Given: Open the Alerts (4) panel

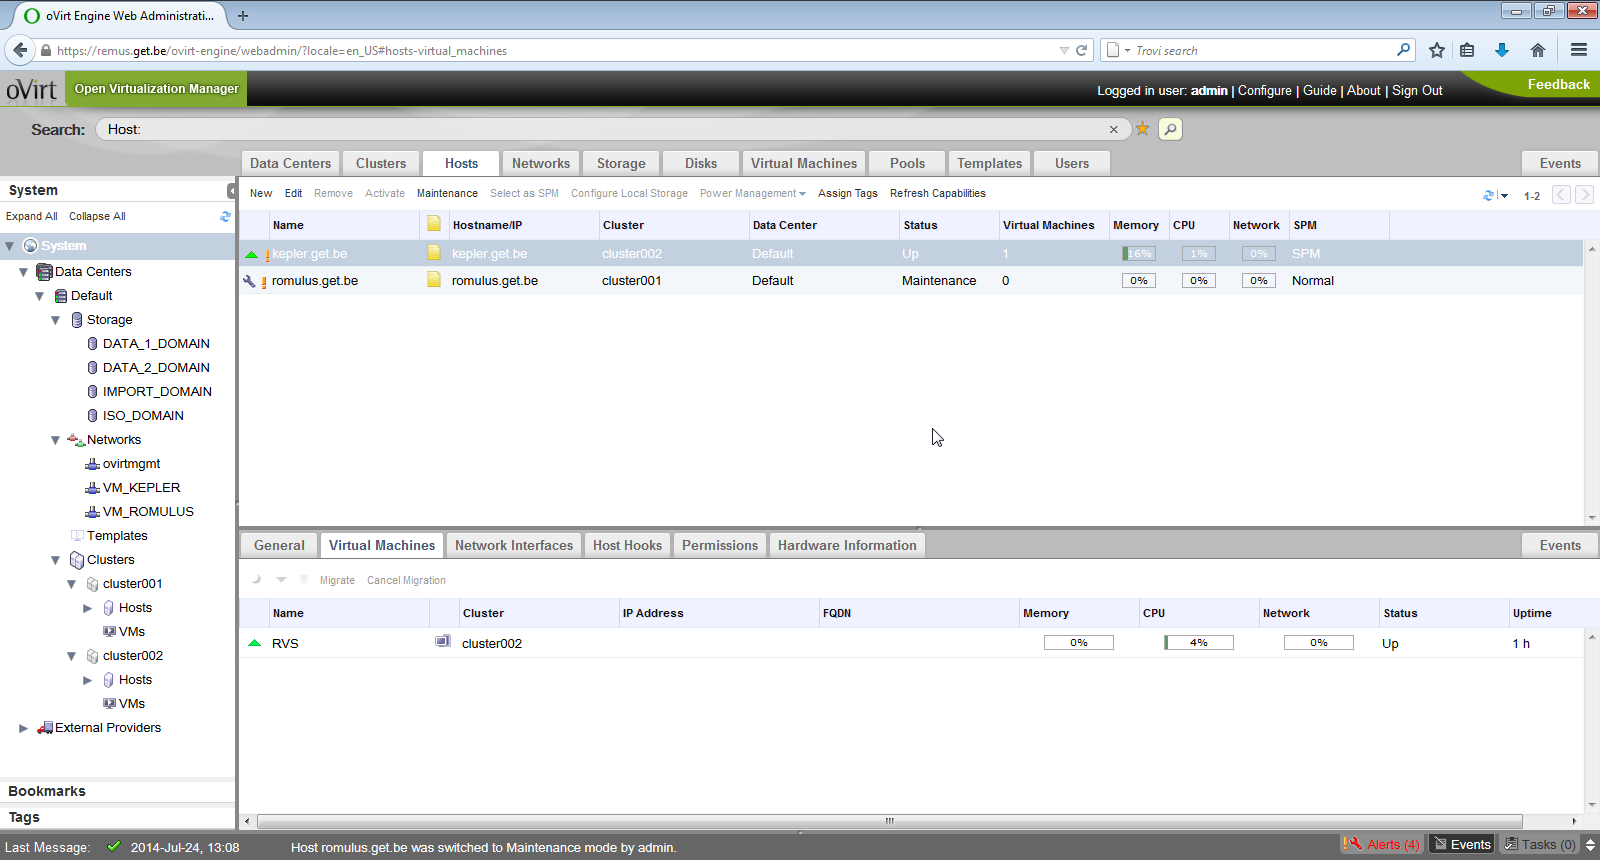Looking at the screenshot, I should 1383,844.
